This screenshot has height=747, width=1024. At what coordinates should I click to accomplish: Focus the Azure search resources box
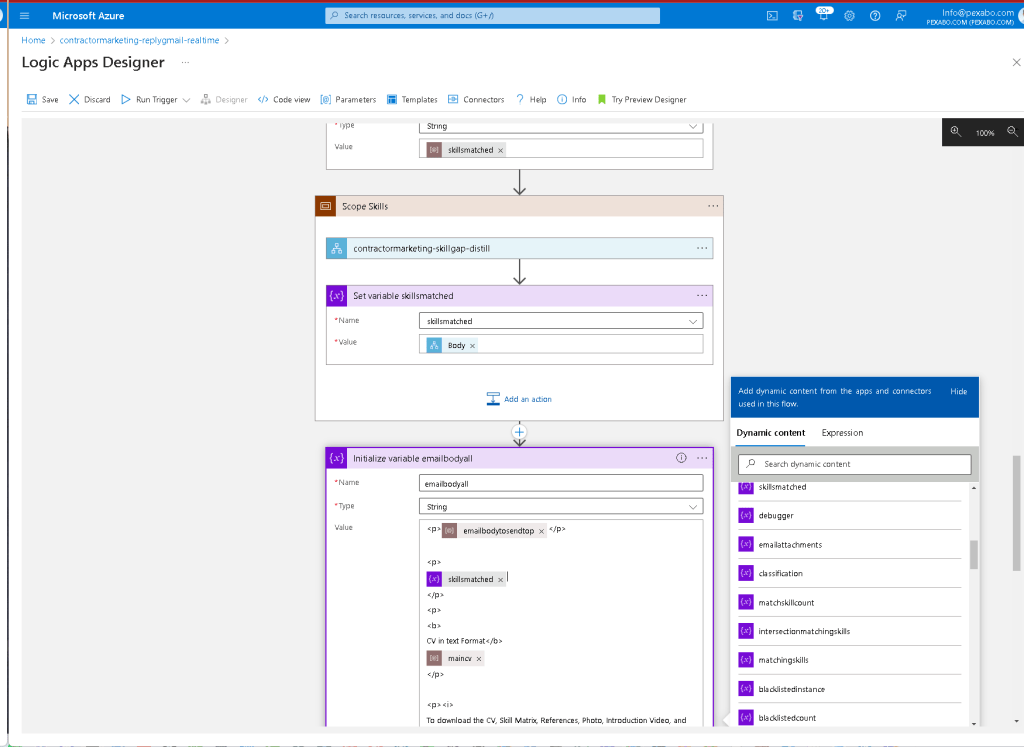pos(492,16)
